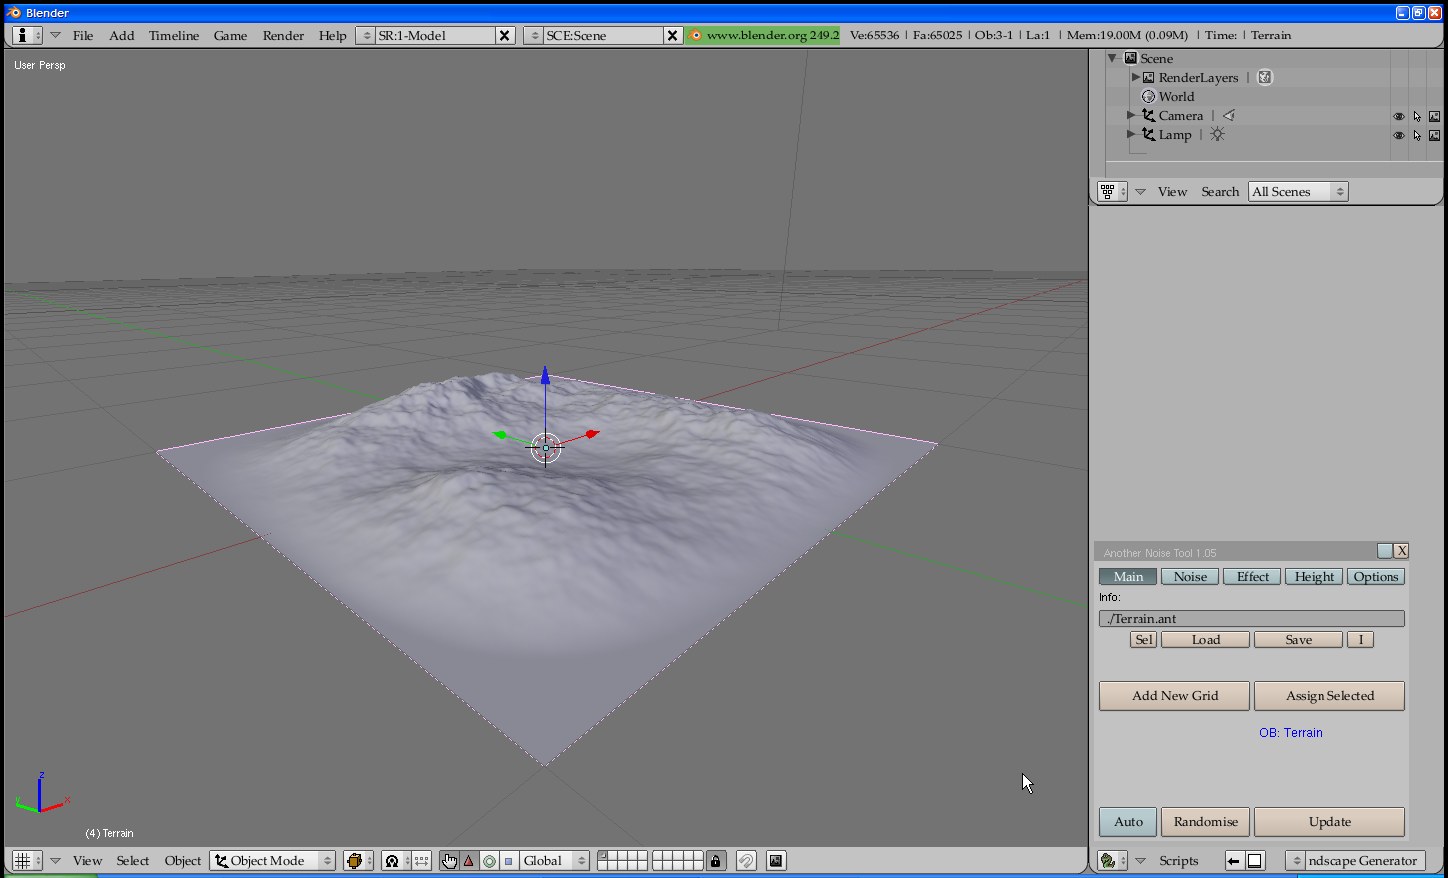Click the Camera data icon in outliner
1448x878 pixels.
1229,116
